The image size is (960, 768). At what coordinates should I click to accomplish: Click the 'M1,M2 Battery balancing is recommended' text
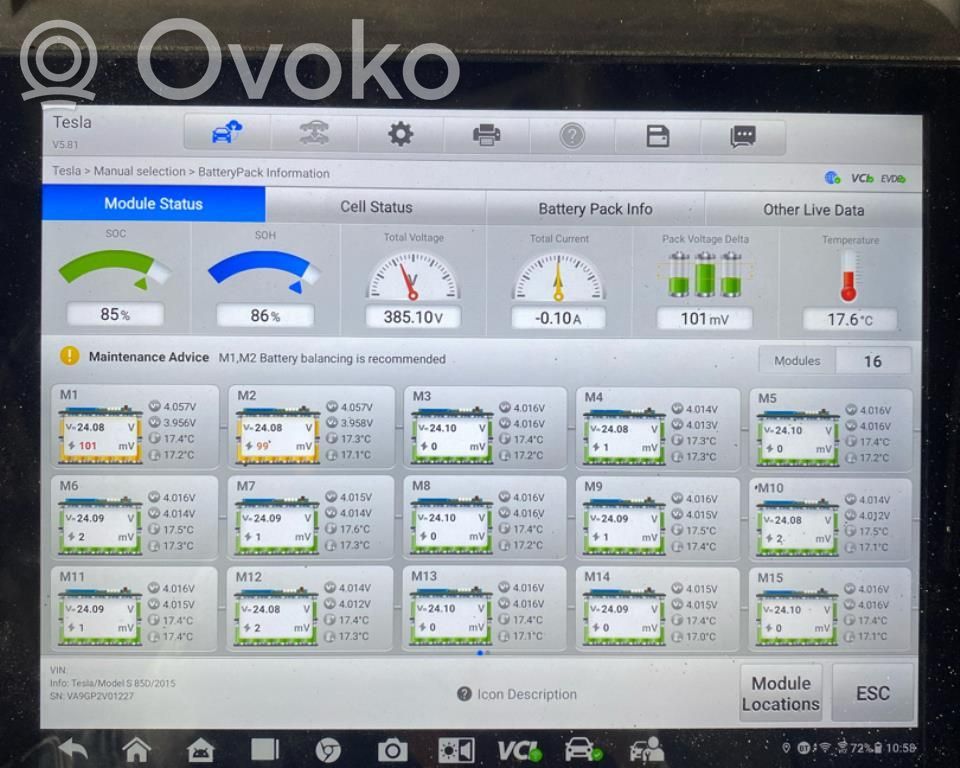click(332, 358)
